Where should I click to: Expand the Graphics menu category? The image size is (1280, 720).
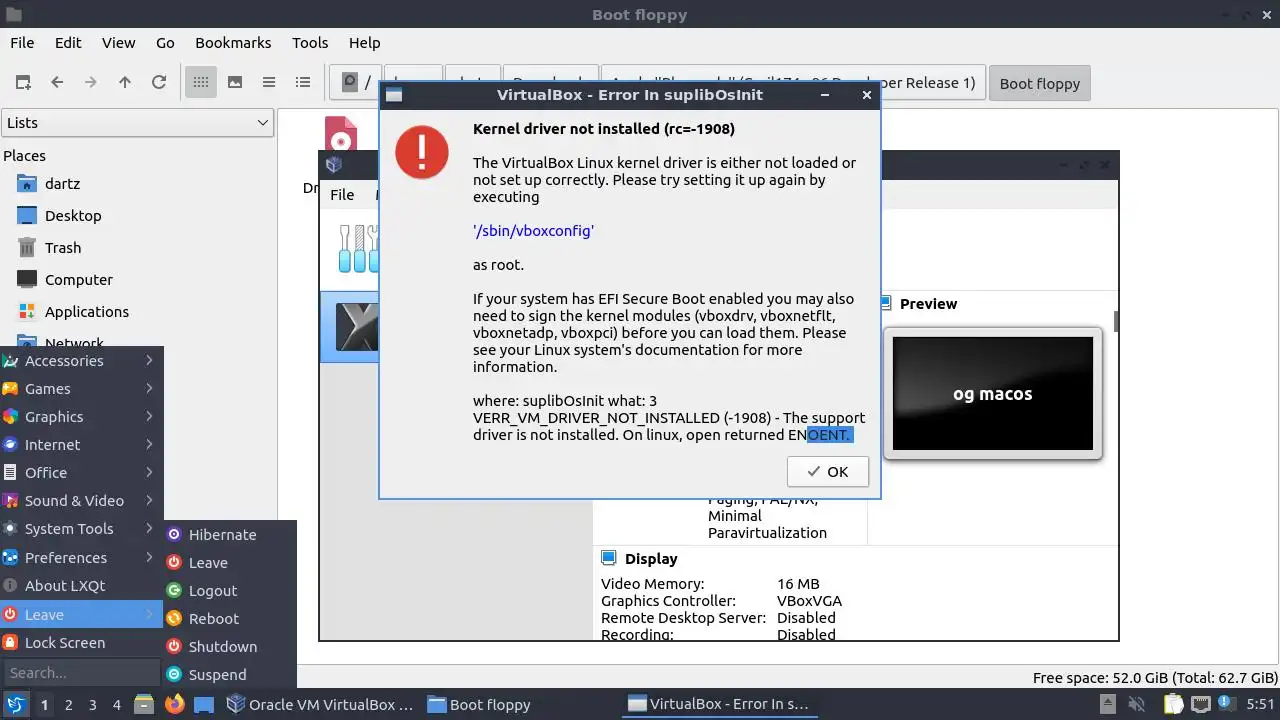(x=81, y=417)
